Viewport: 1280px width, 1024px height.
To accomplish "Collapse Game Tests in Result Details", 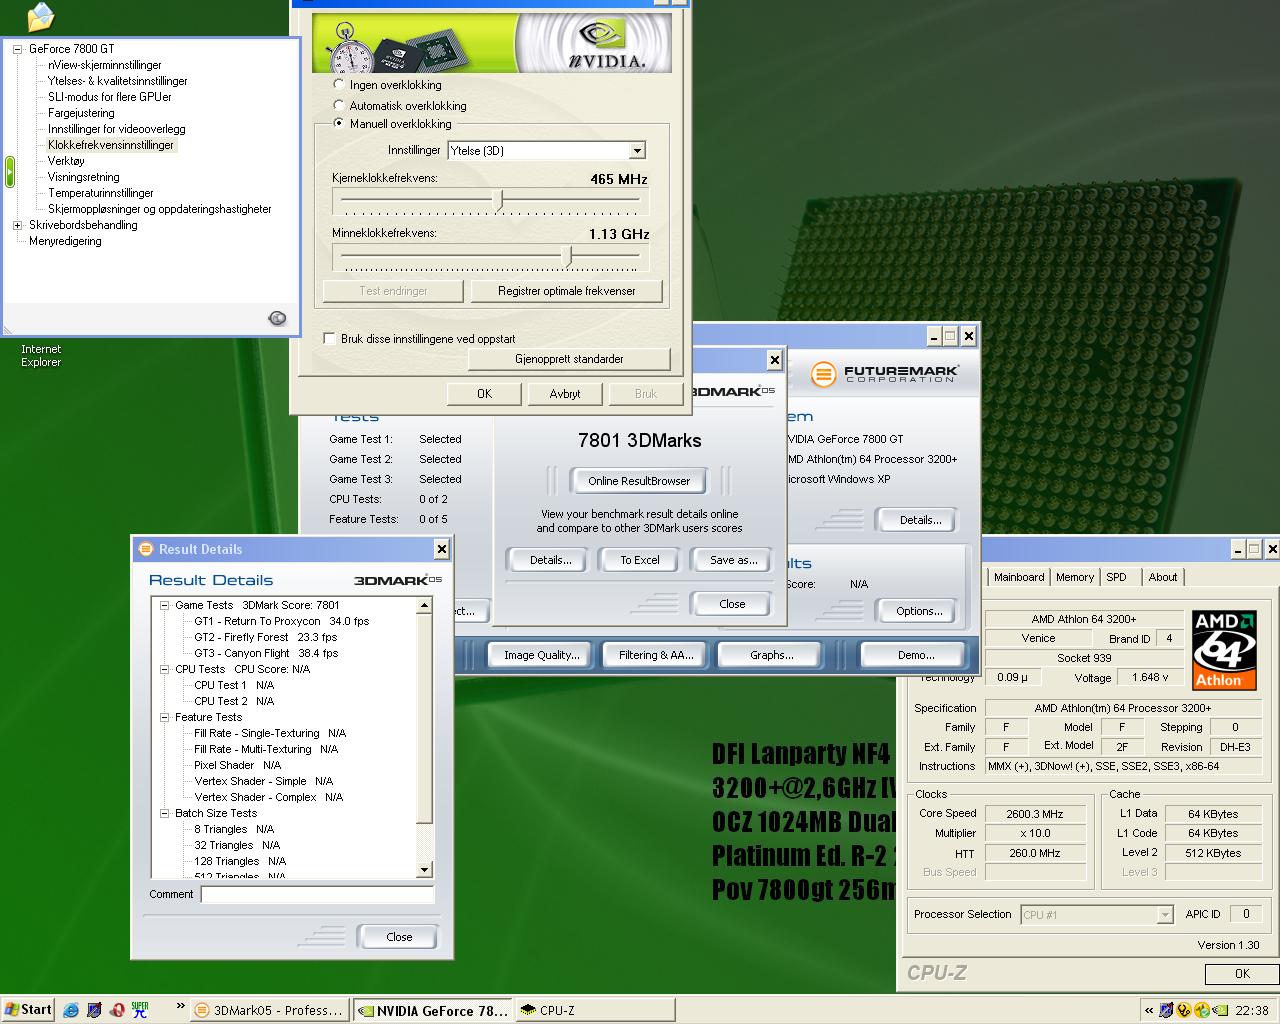I will click(165, 605).
